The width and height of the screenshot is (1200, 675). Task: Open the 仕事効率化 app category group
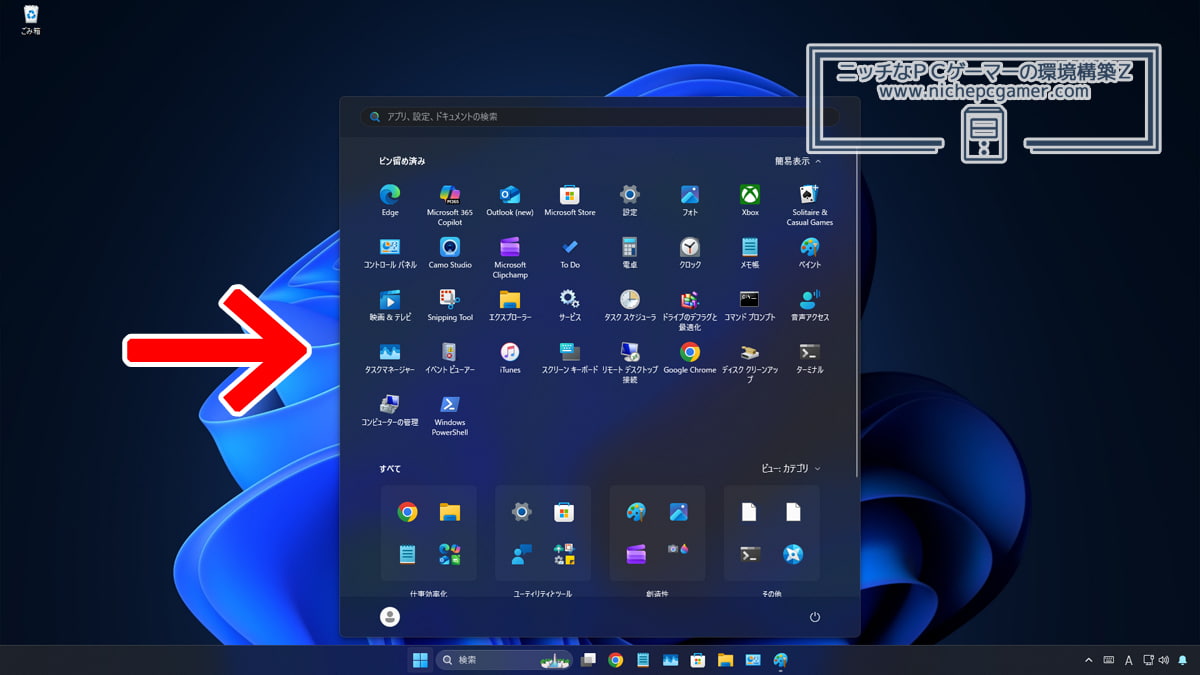pos(429,532)
